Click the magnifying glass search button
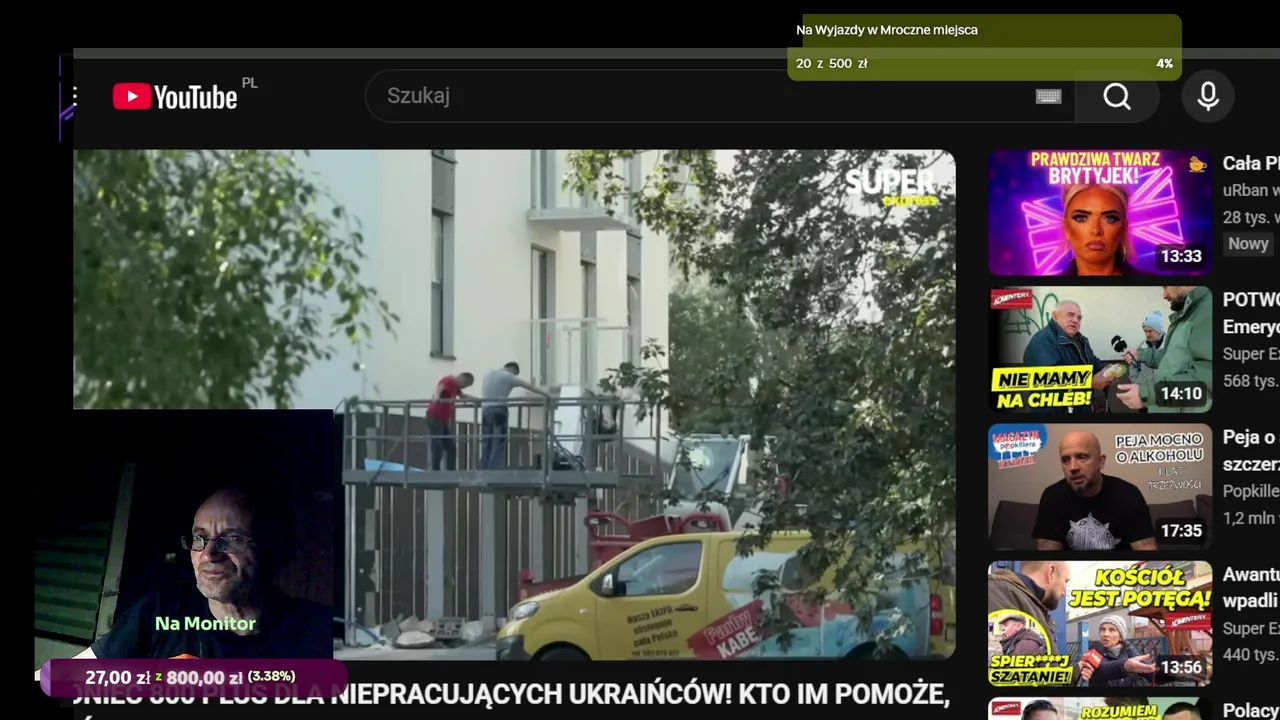Image resolution: width=1280 pixels, height=720 pixels. click(x=1117, y=96)
